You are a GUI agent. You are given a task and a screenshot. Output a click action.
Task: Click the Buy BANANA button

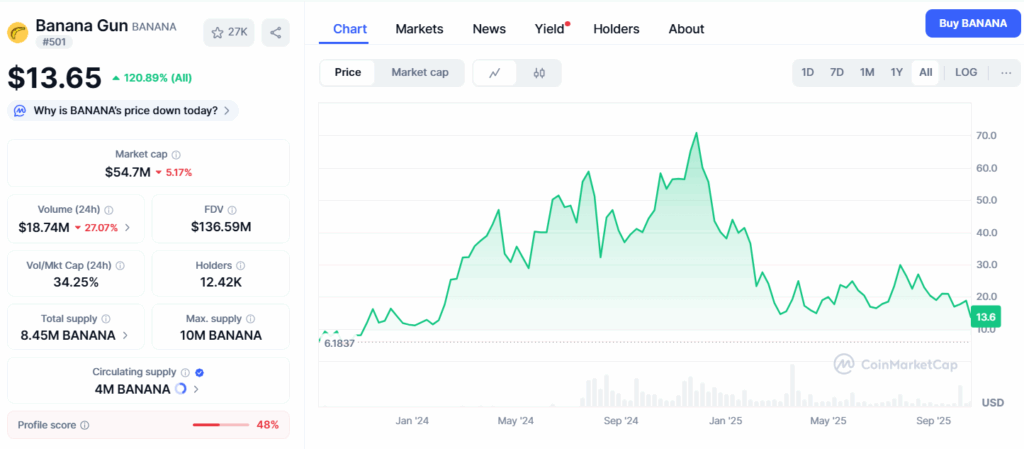tap(969, 23)
